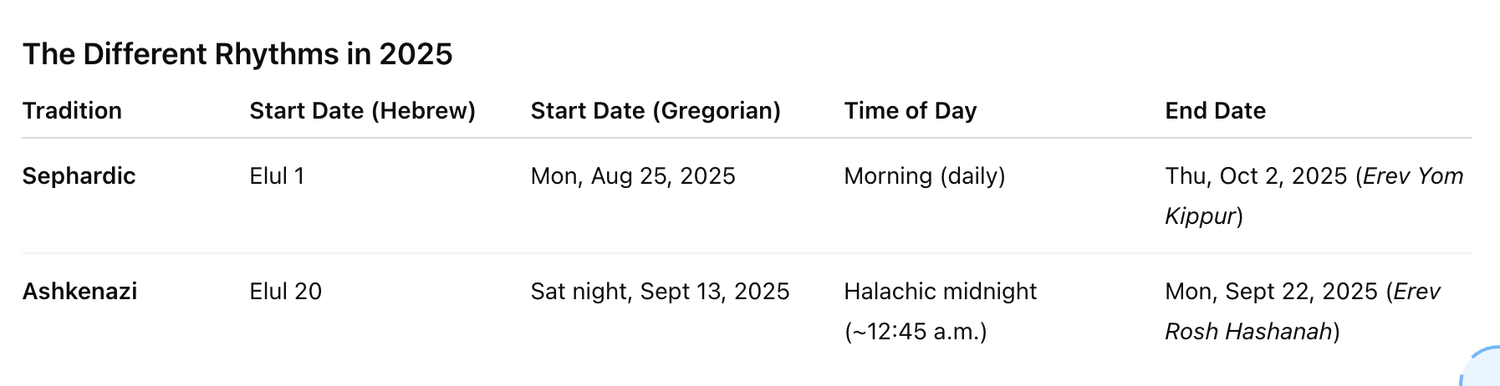Click the italic Kippur text
This screenshot has width=1500, height=386.
point(1200,217)
